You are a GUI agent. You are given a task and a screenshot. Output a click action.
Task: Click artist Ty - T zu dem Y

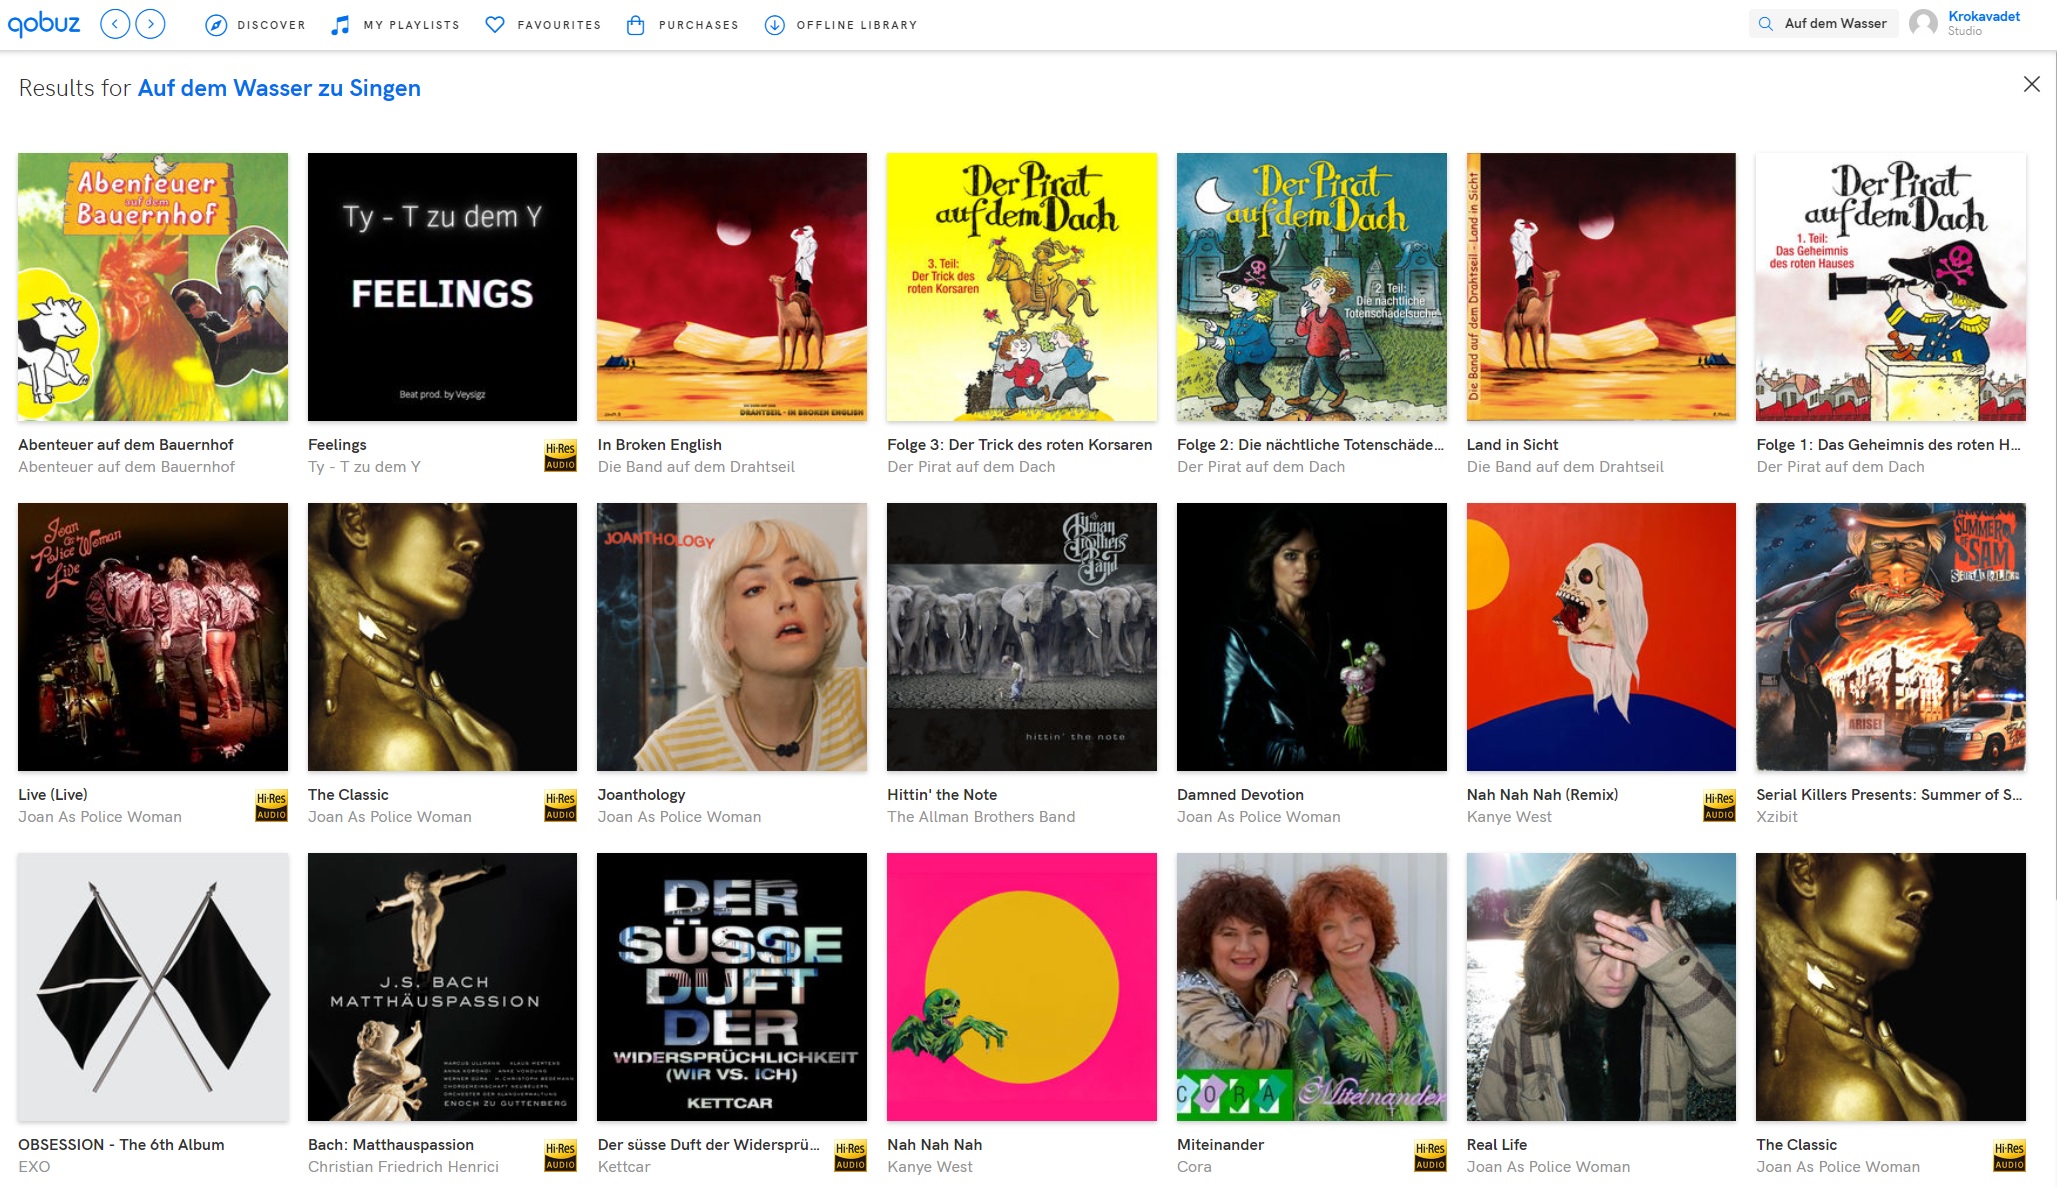[x=364, y=467]
